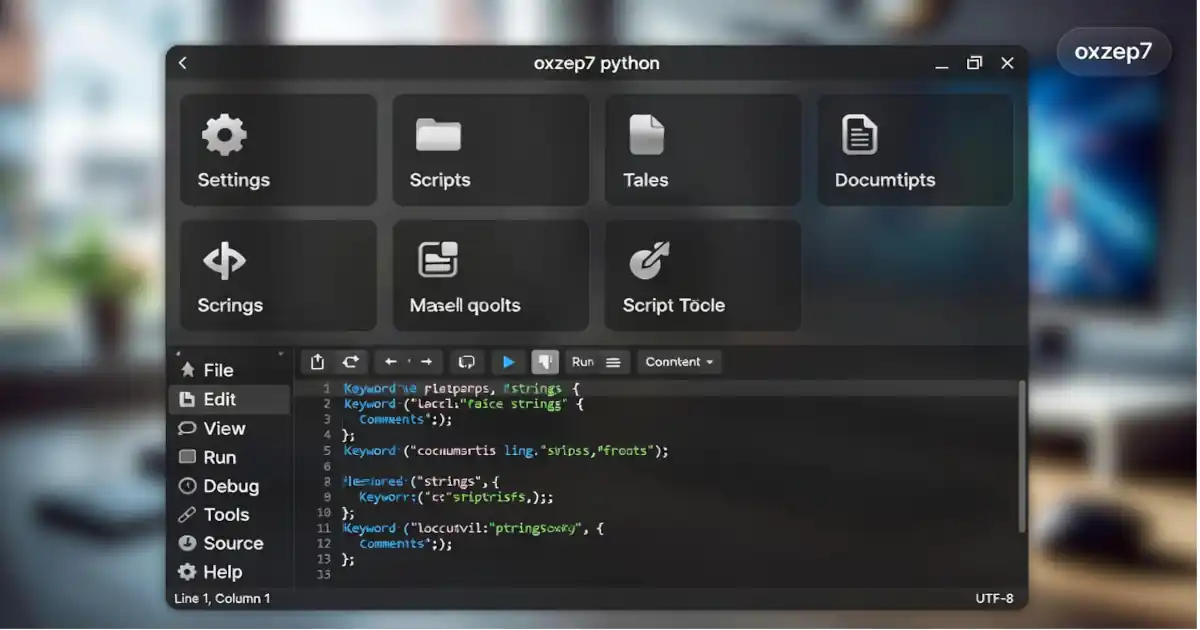Open the Conntent dropdown
This screenshot has height=630, width=1200.
pos(679,361)
